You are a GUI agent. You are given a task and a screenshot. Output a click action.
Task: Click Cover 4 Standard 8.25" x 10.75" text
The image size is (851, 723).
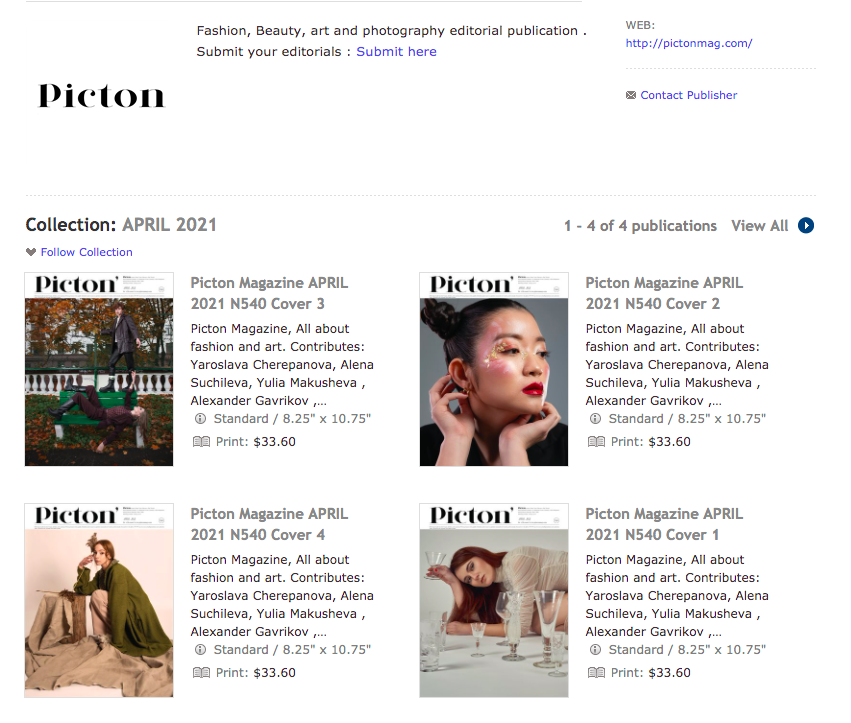[292, 649]
